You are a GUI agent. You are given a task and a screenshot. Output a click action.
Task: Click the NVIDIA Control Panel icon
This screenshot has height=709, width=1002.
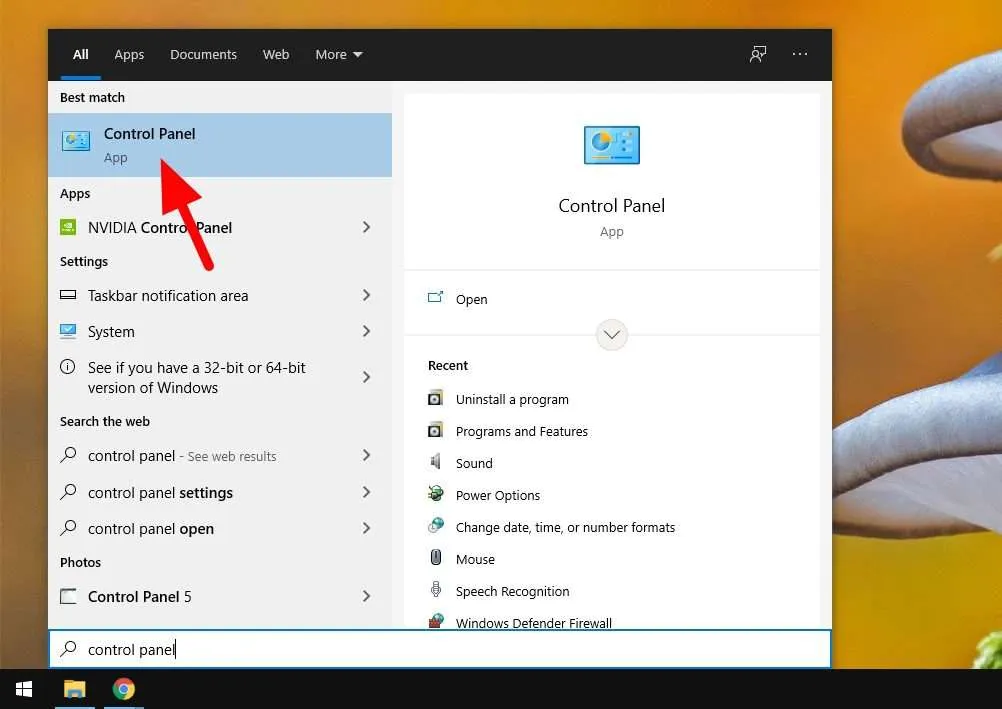pos(68,227)
